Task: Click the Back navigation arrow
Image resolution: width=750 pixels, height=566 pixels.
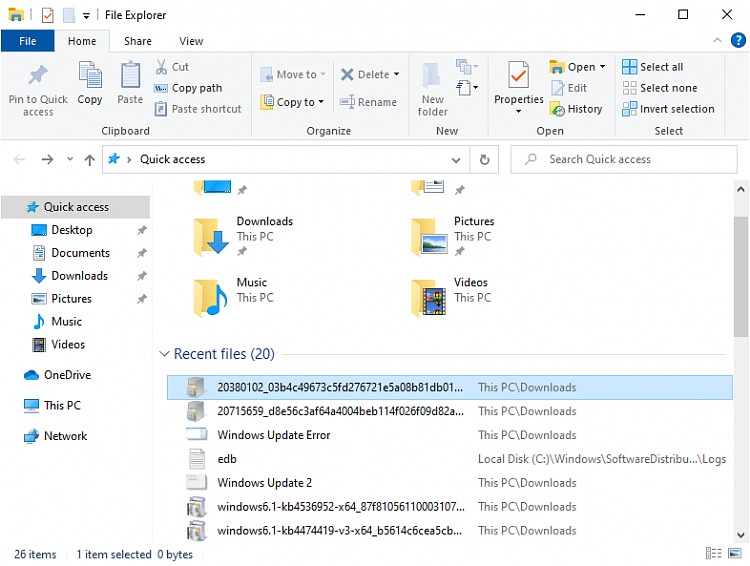Action: (19, 159)
